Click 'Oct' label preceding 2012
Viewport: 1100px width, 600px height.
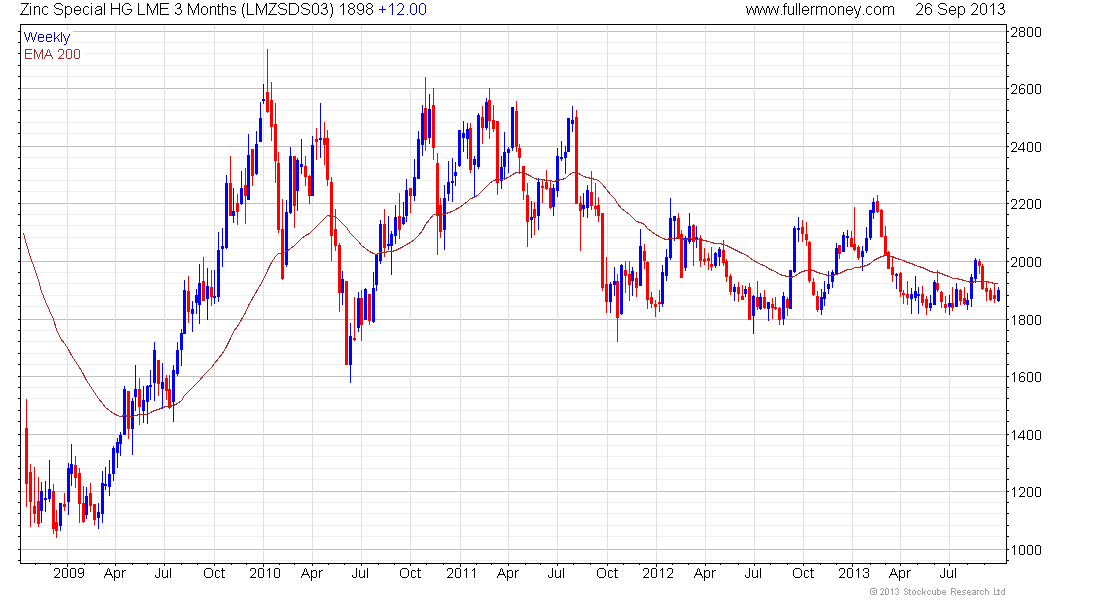click(607, 573)
